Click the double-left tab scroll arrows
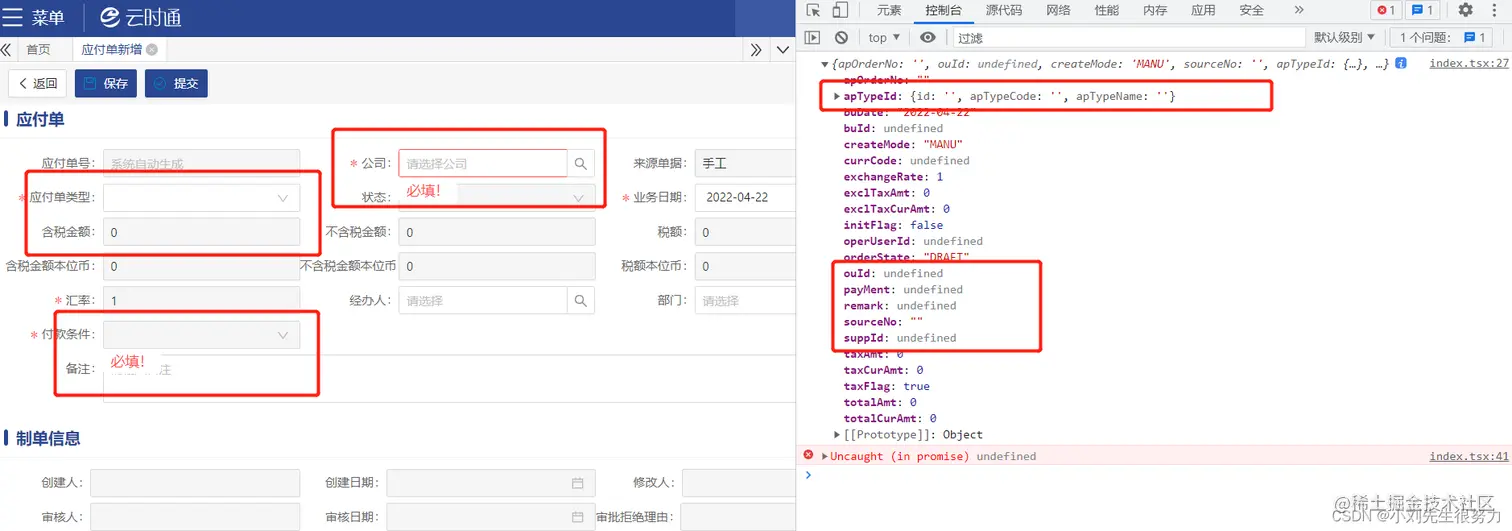This screenshot has width=1512, height=531. click(x=6, y=50)
